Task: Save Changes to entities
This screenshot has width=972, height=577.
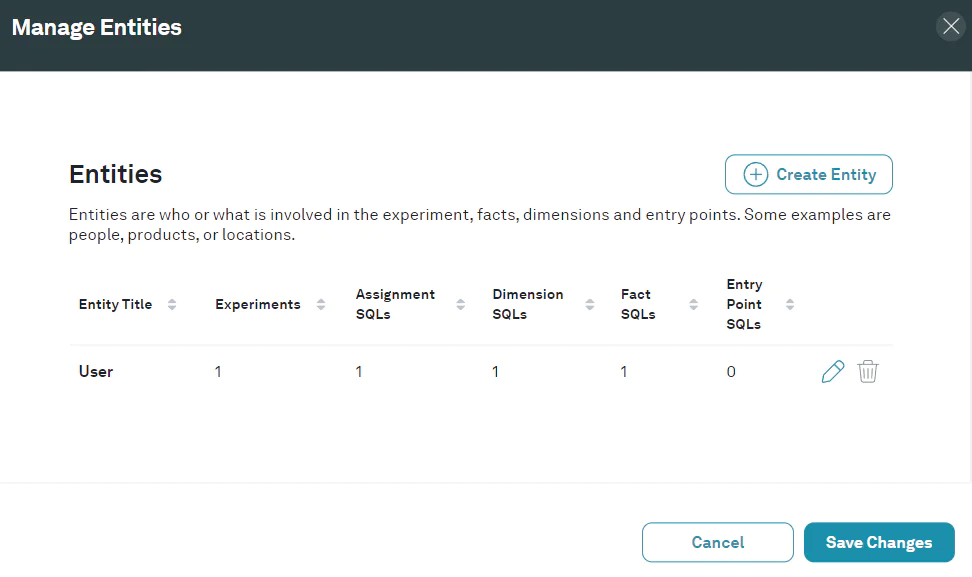Action: coord(878,542)
